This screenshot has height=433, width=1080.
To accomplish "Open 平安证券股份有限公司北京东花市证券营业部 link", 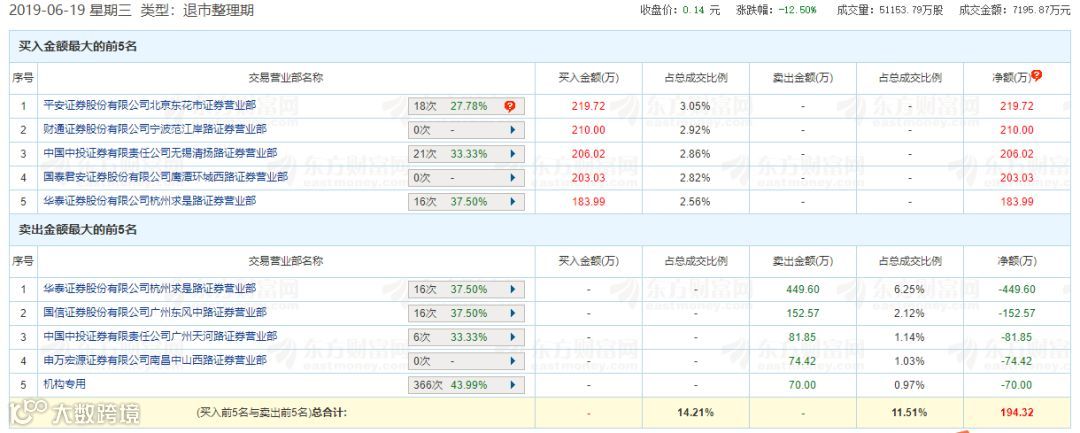I will tap(149, 105).
